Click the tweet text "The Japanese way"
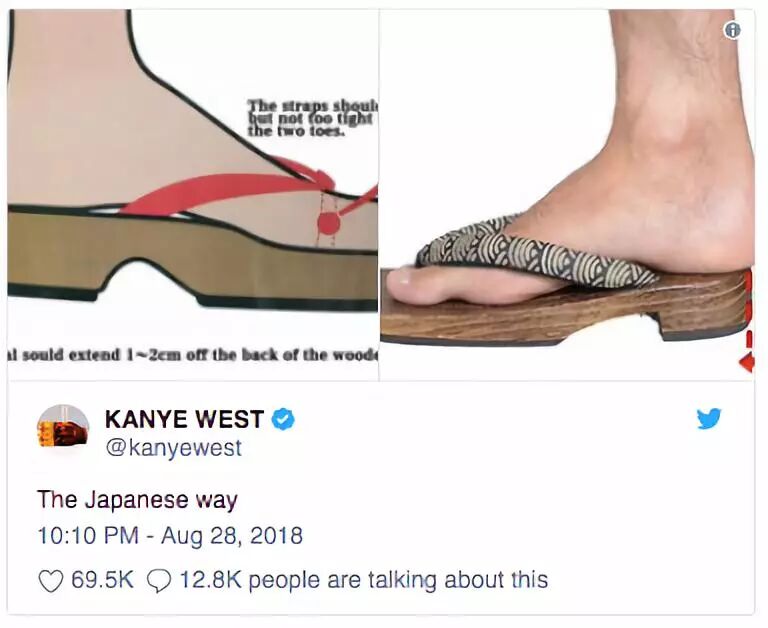 tap(137, 500)
